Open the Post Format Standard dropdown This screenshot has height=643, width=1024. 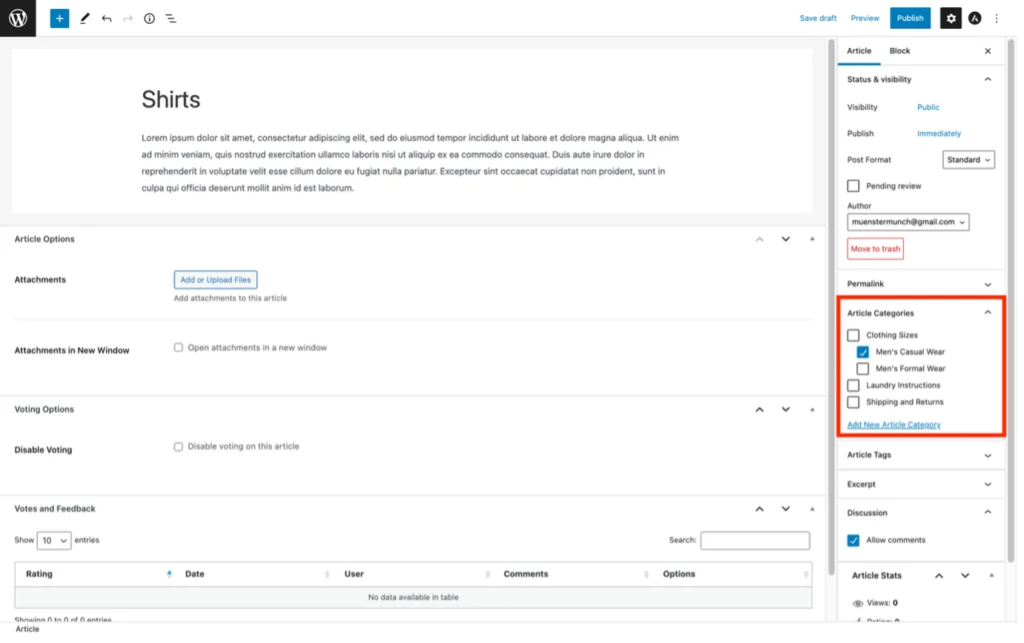968,160
